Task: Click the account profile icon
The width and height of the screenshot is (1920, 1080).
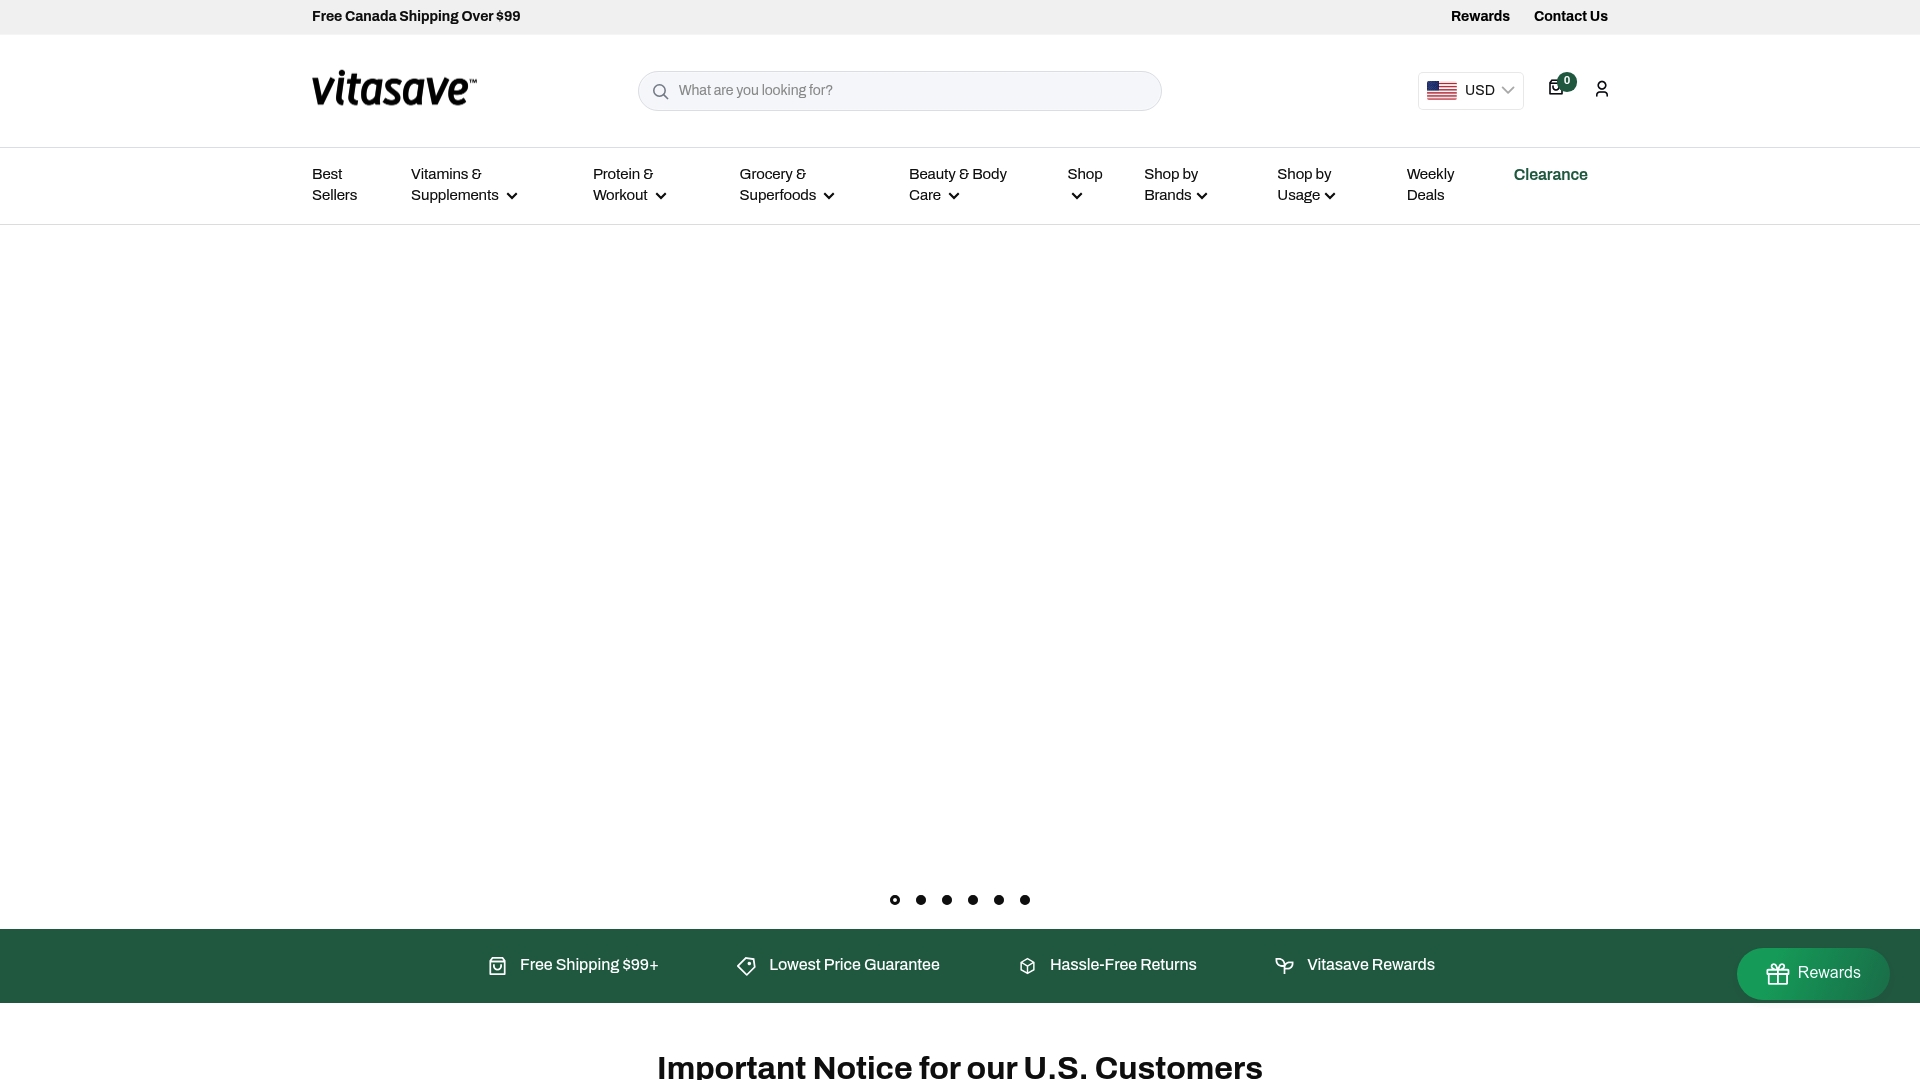Action: click(x=1601, y=89)
